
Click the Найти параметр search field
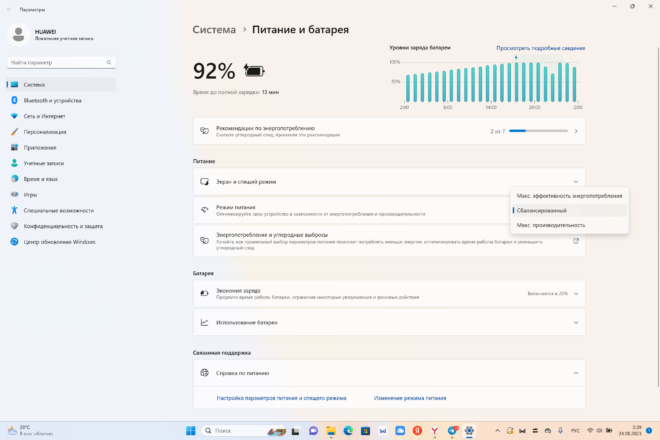click(x=61, y=62)
